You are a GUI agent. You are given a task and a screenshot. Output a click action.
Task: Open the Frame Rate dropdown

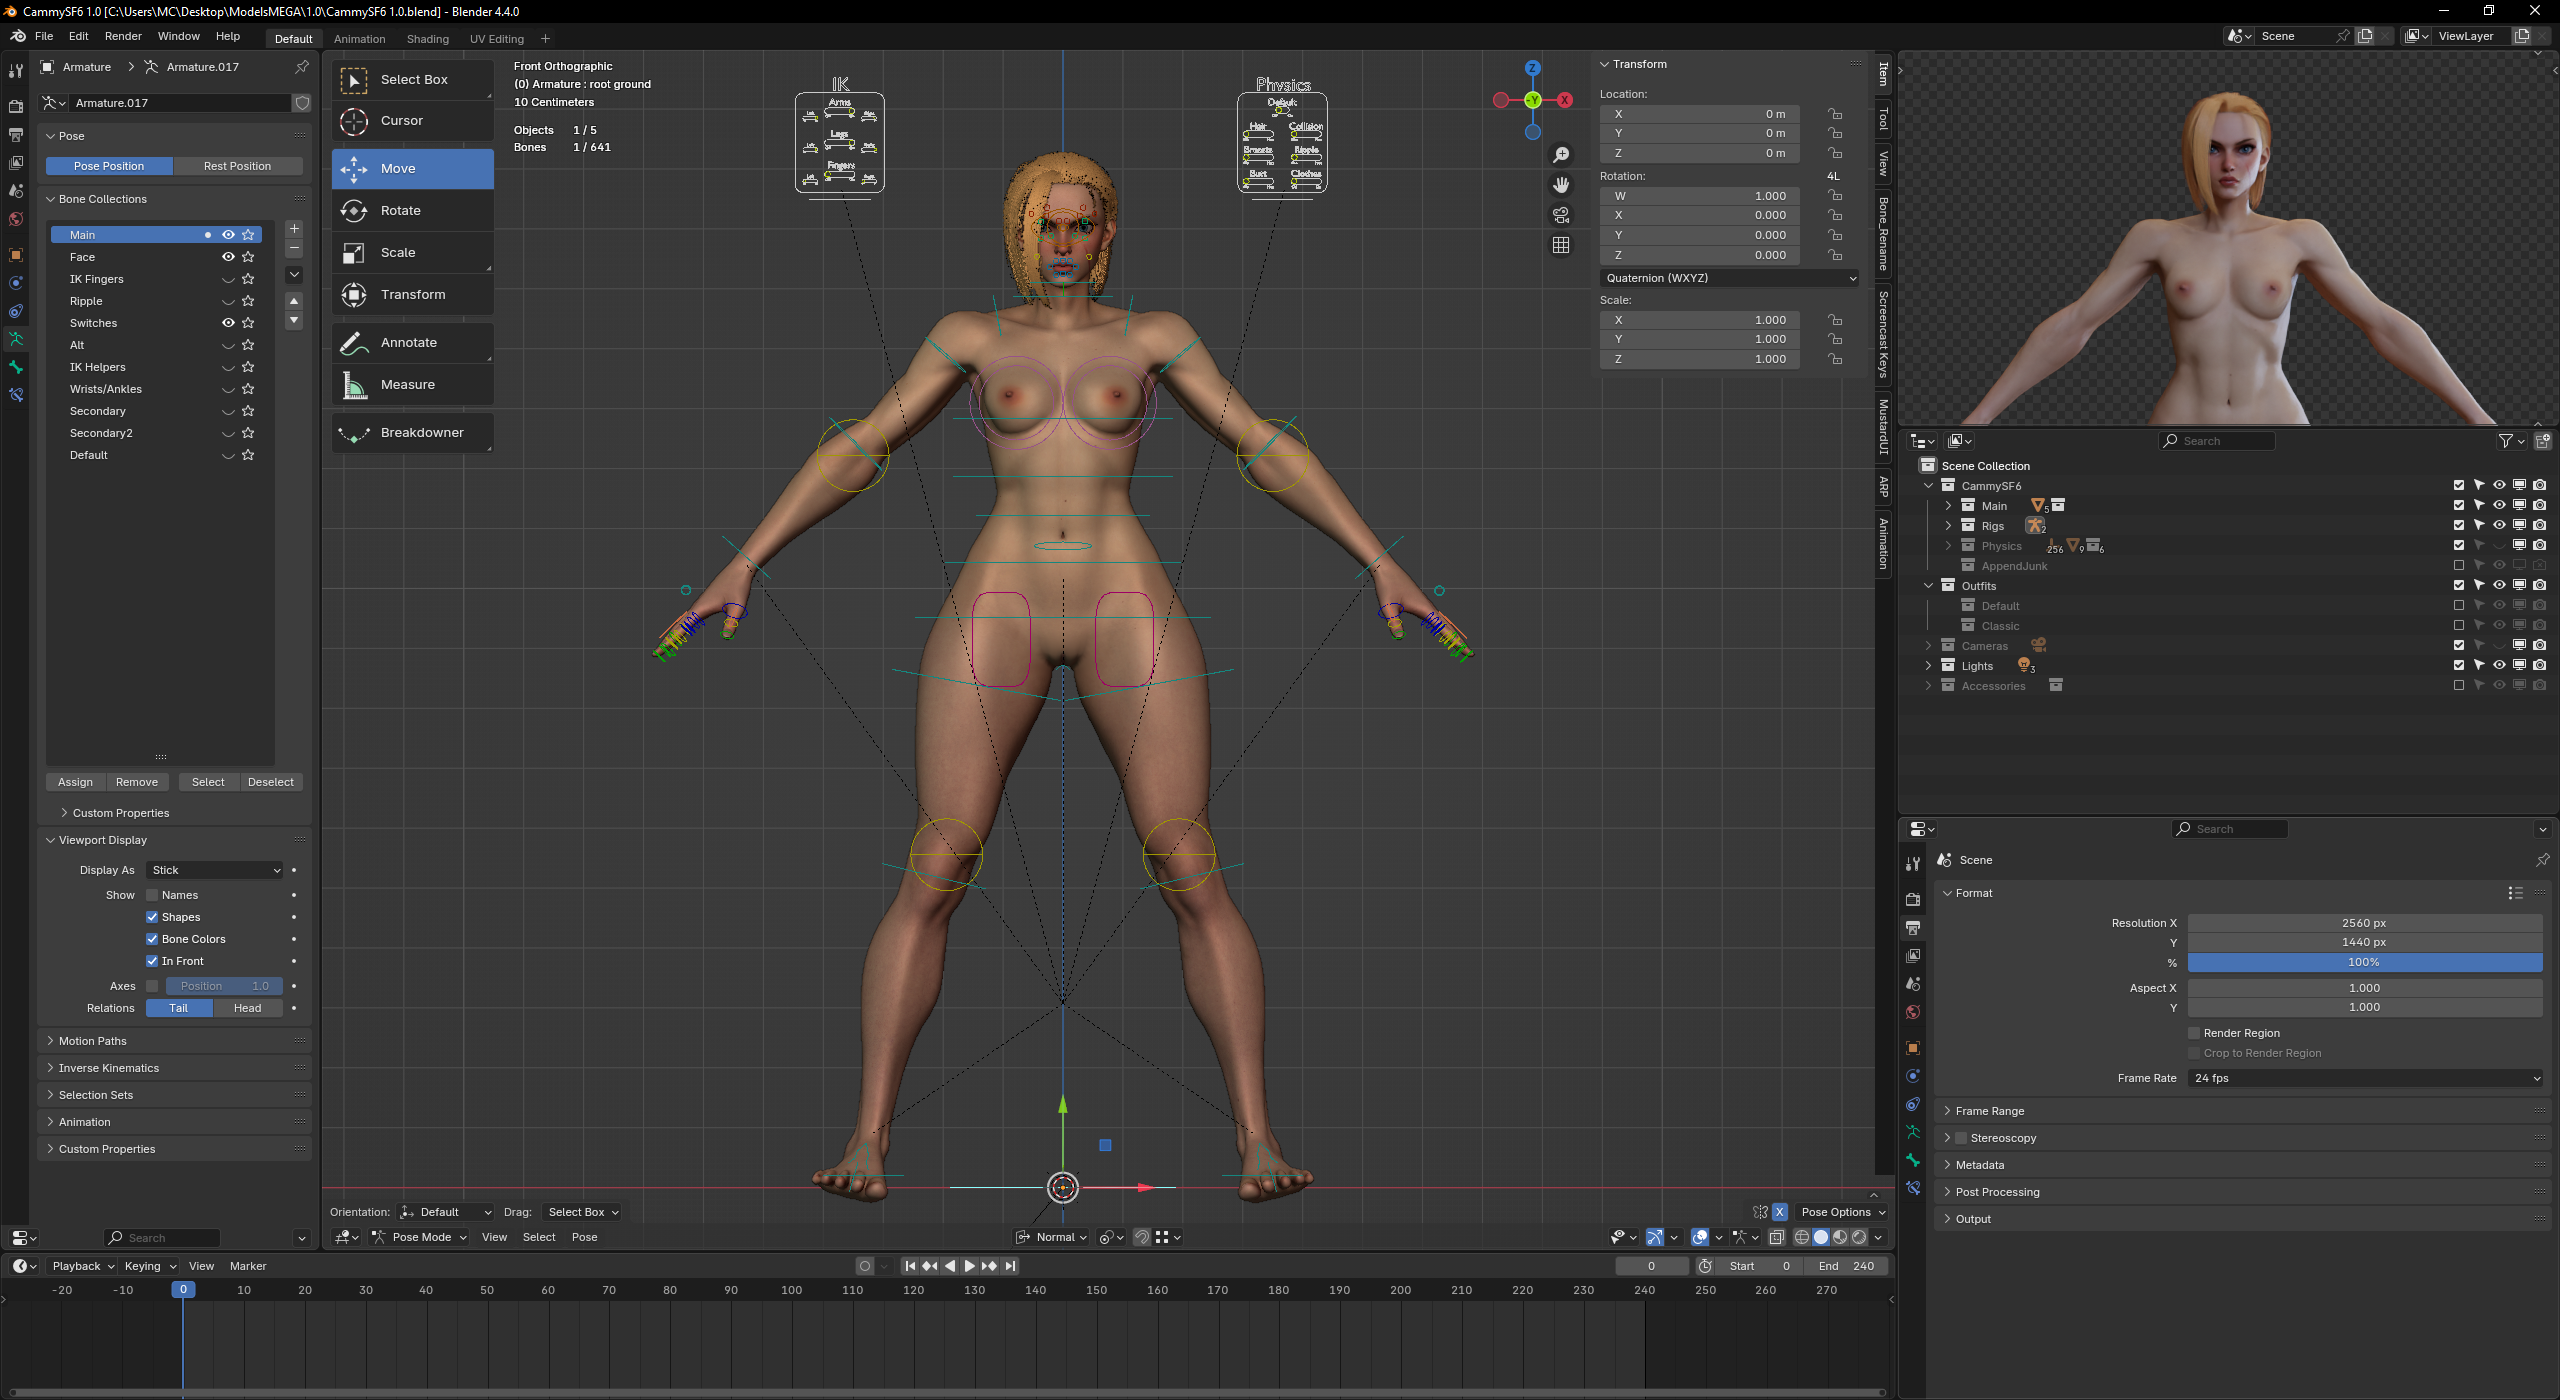(x=2365, y=1078)
